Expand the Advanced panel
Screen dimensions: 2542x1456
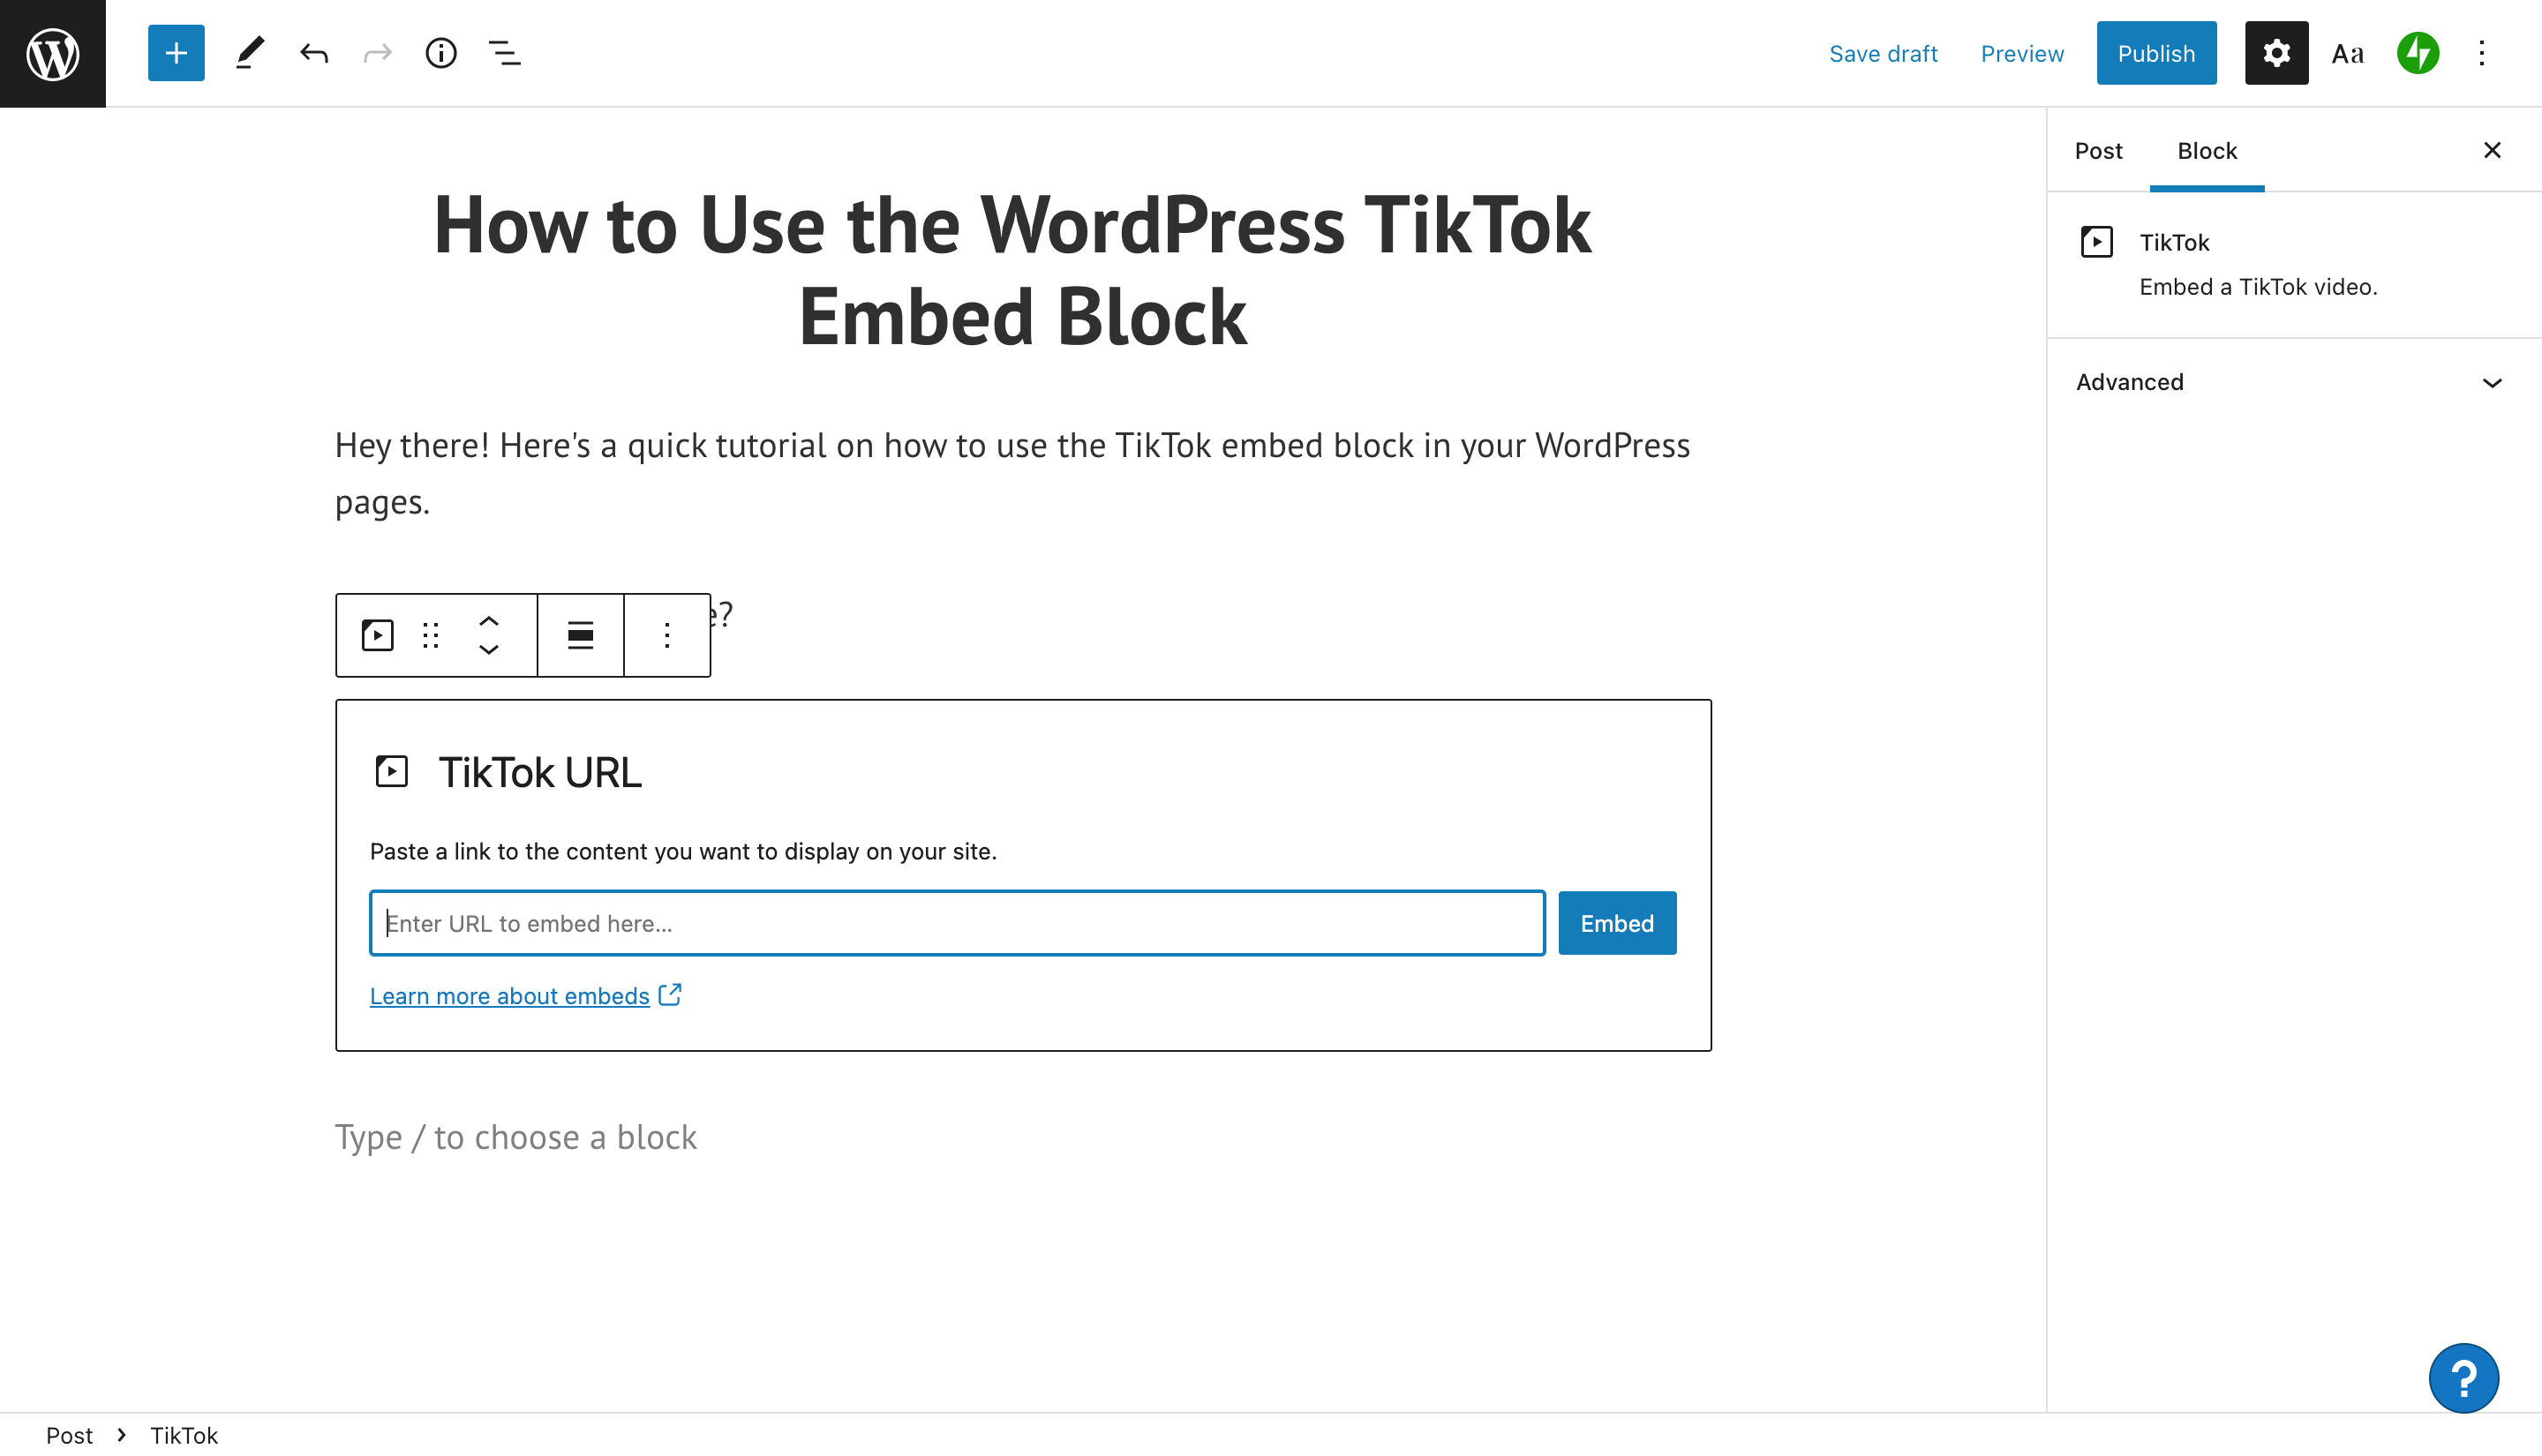tap(2290, 382)
